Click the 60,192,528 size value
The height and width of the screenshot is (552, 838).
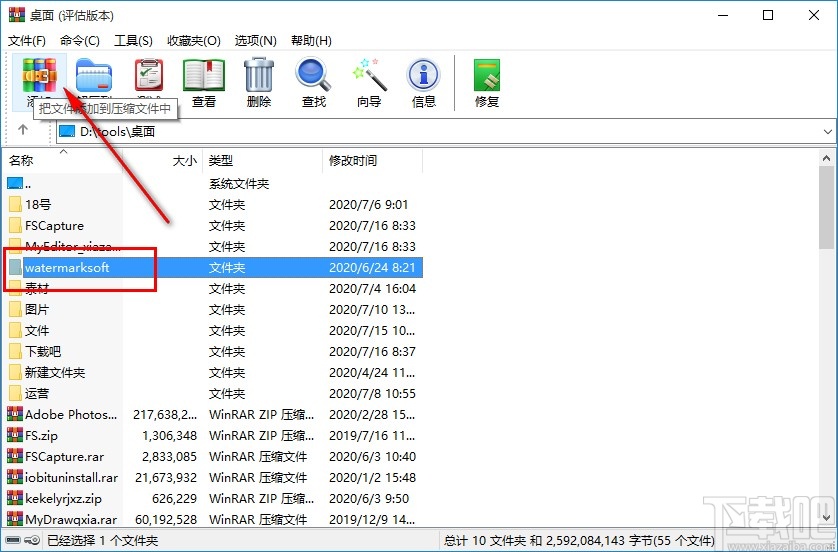(166, 519)
